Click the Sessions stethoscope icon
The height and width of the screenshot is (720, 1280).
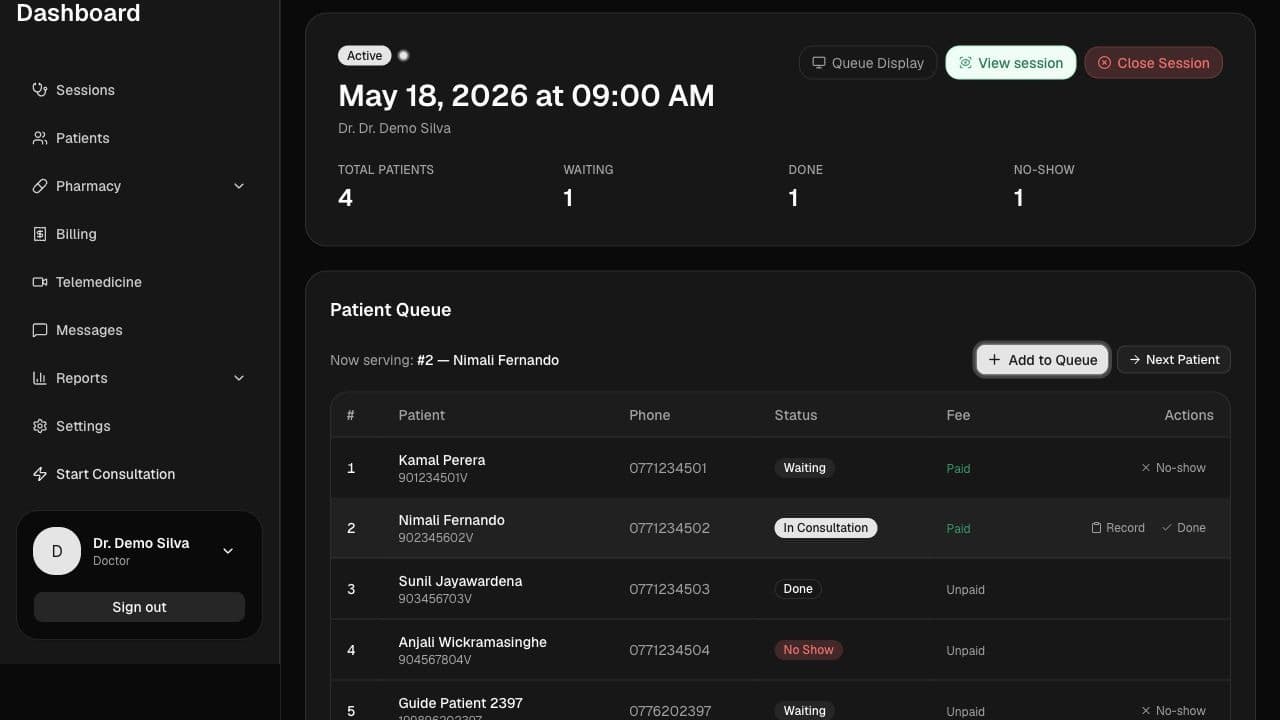coord(40,90)
